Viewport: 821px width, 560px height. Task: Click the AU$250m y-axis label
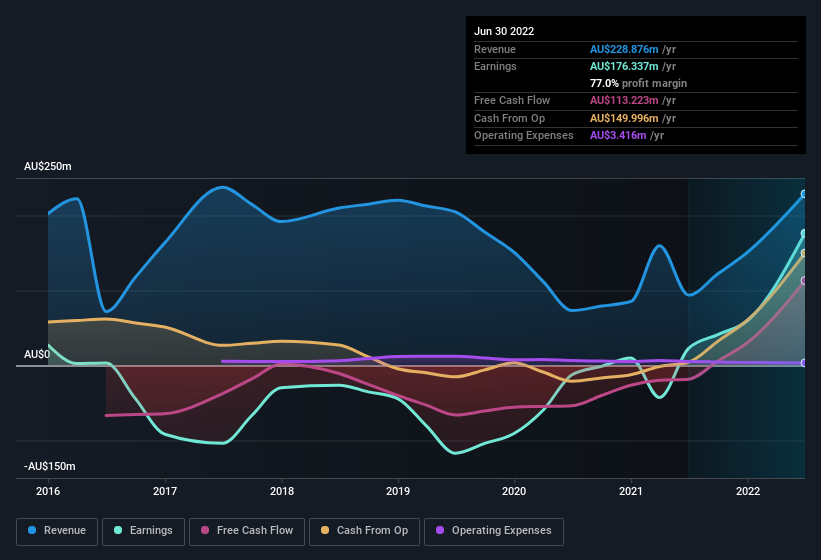click(48, 166)
